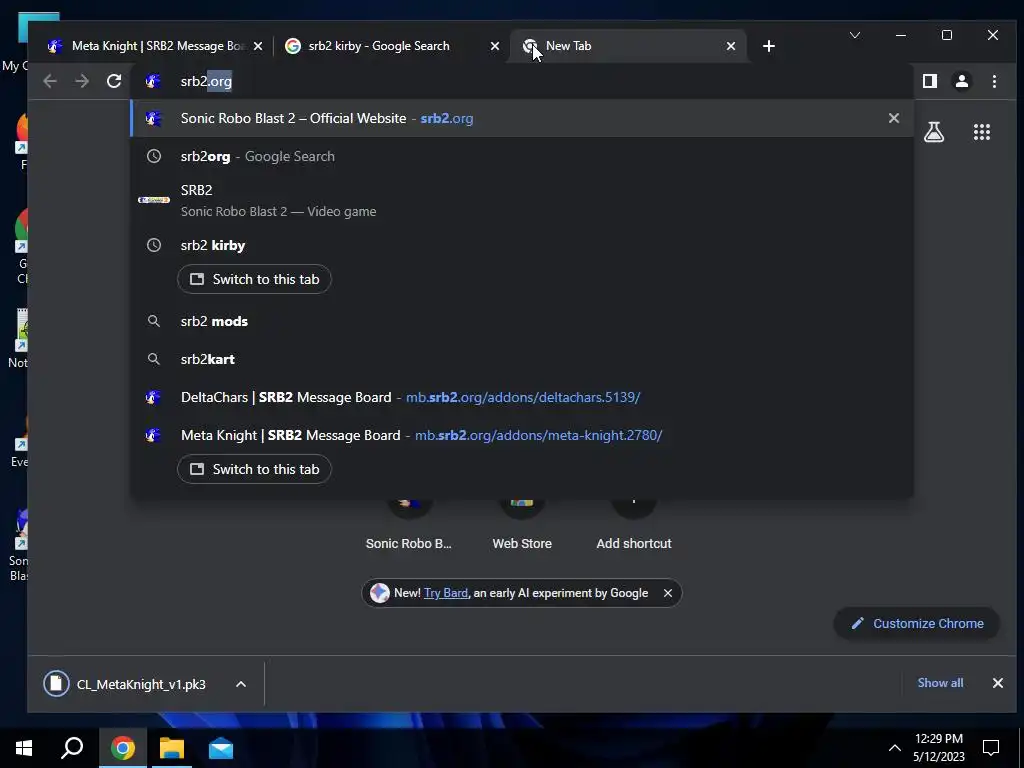Click Show all downloads link
The height and width of the screenshot is (768, 1024).
click(940, 682)
